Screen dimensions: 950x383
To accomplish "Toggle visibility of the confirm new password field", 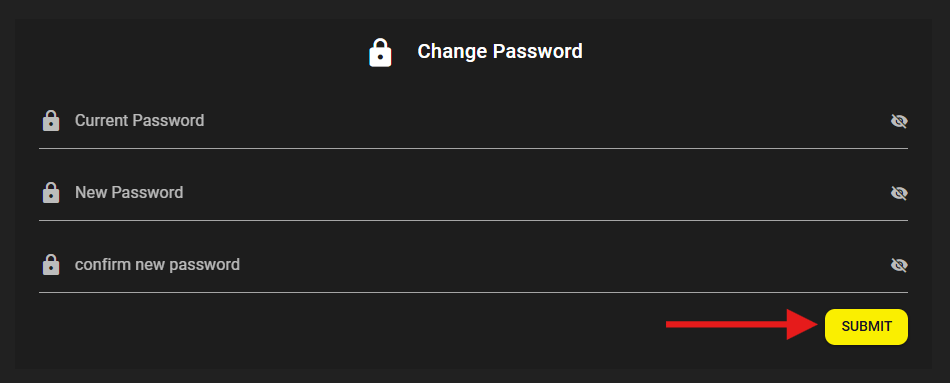I will coord(899,265).
